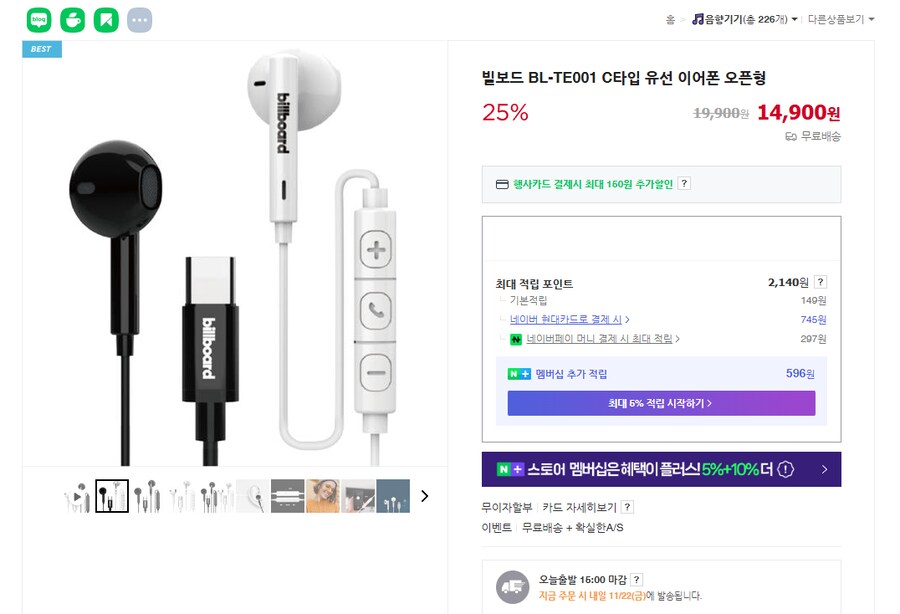Image resolution: width=900 pixels, height=614 pixels.
Task: Go to 홈 in the top menu
Action: (670, 18)
